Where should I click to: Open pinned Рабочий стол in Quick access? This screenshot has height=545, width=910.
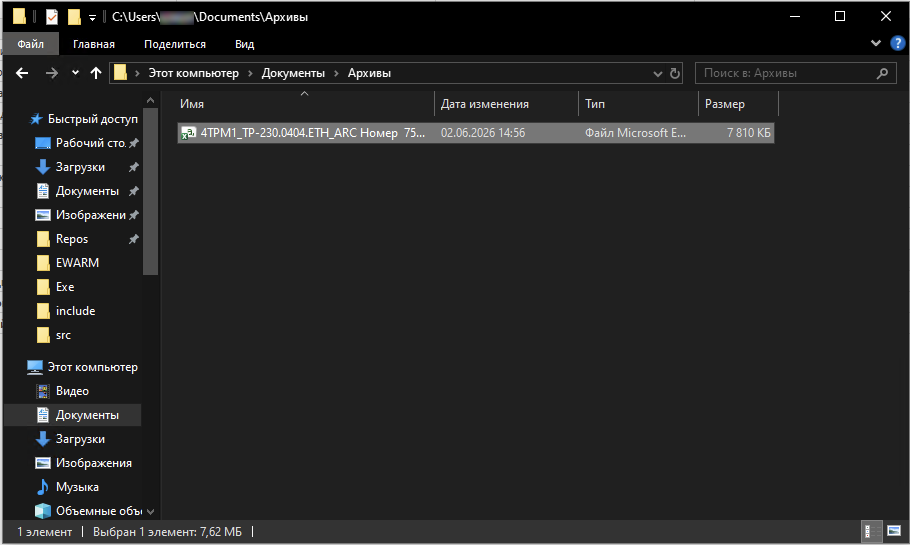(90, 143)
